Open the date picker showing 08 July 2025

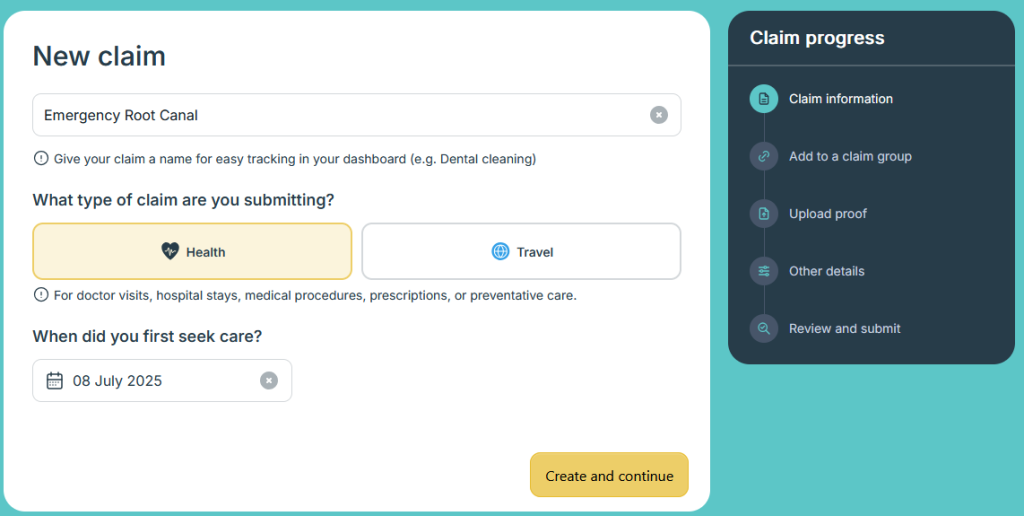(150, 380)
